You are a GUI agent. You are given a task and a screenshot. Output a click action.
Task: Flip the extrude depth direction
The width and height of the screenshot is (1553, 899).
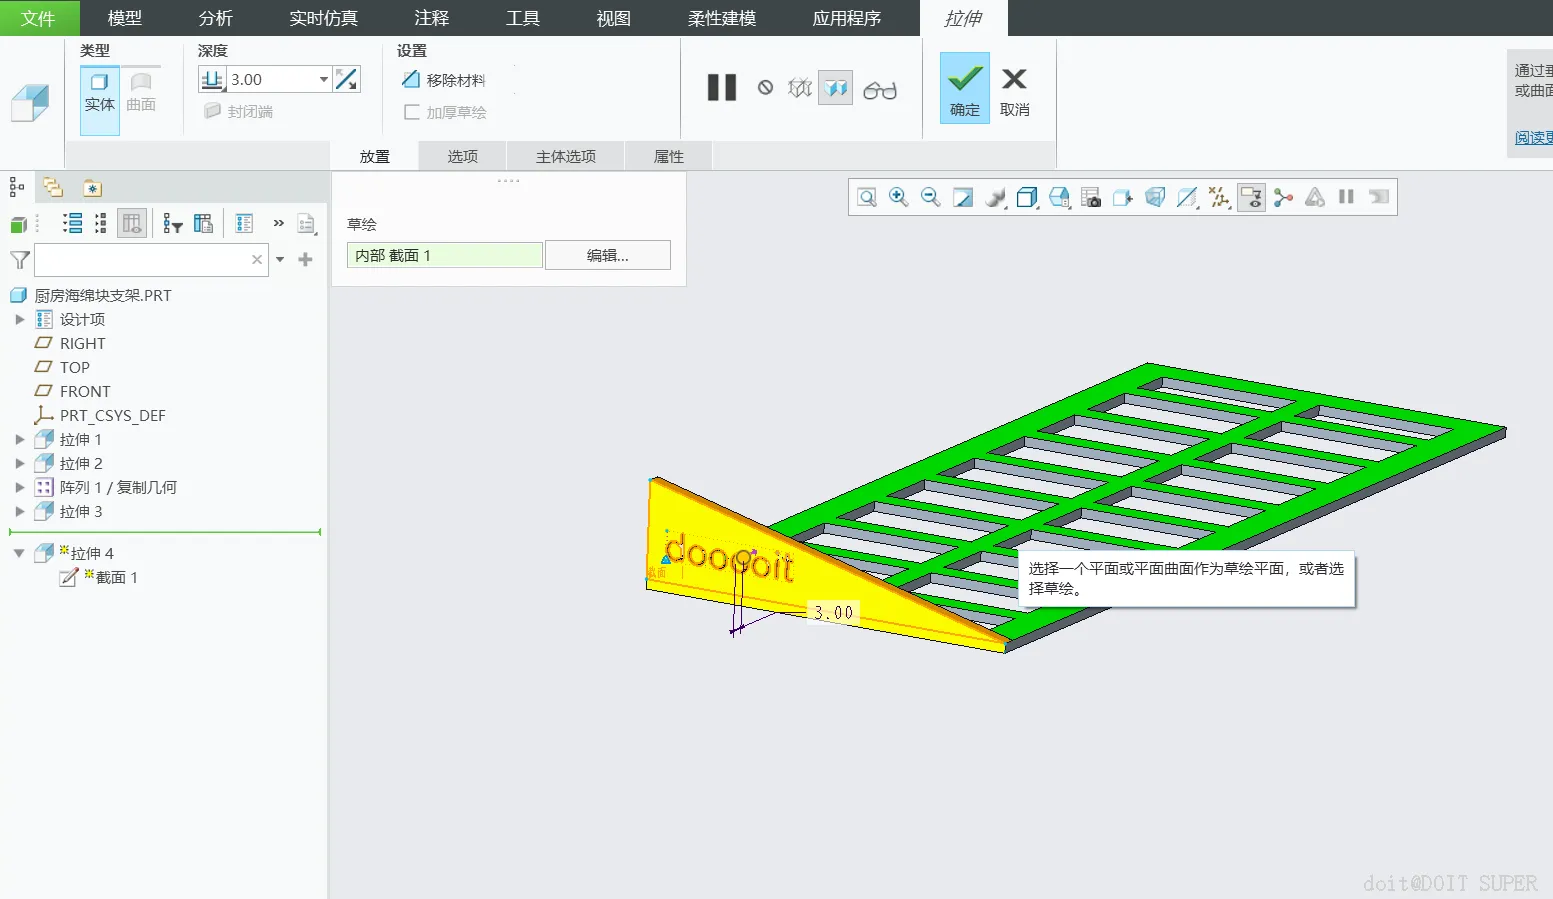(x=347, y=80)
